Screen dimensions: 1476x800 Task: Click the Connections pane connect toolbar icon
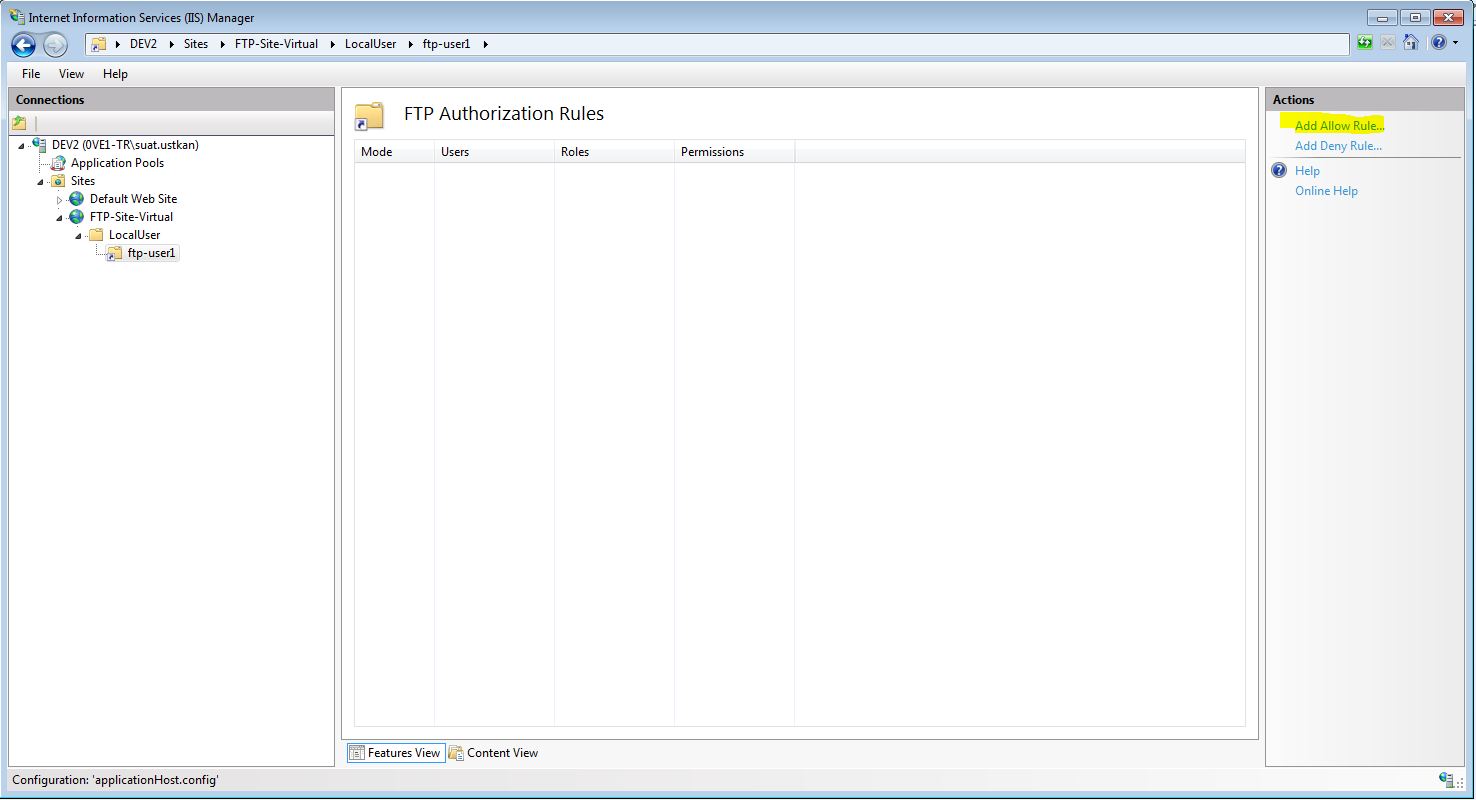tap(19, 123)
